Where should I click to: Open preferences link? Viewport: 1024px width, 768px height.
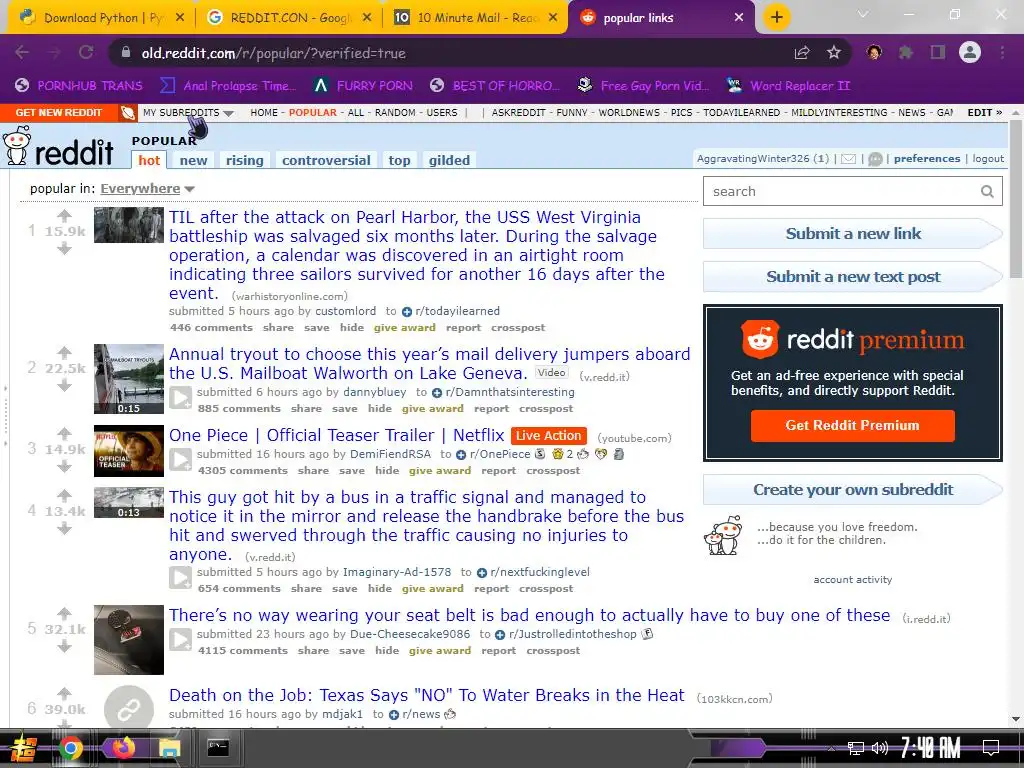pos(927,159)
